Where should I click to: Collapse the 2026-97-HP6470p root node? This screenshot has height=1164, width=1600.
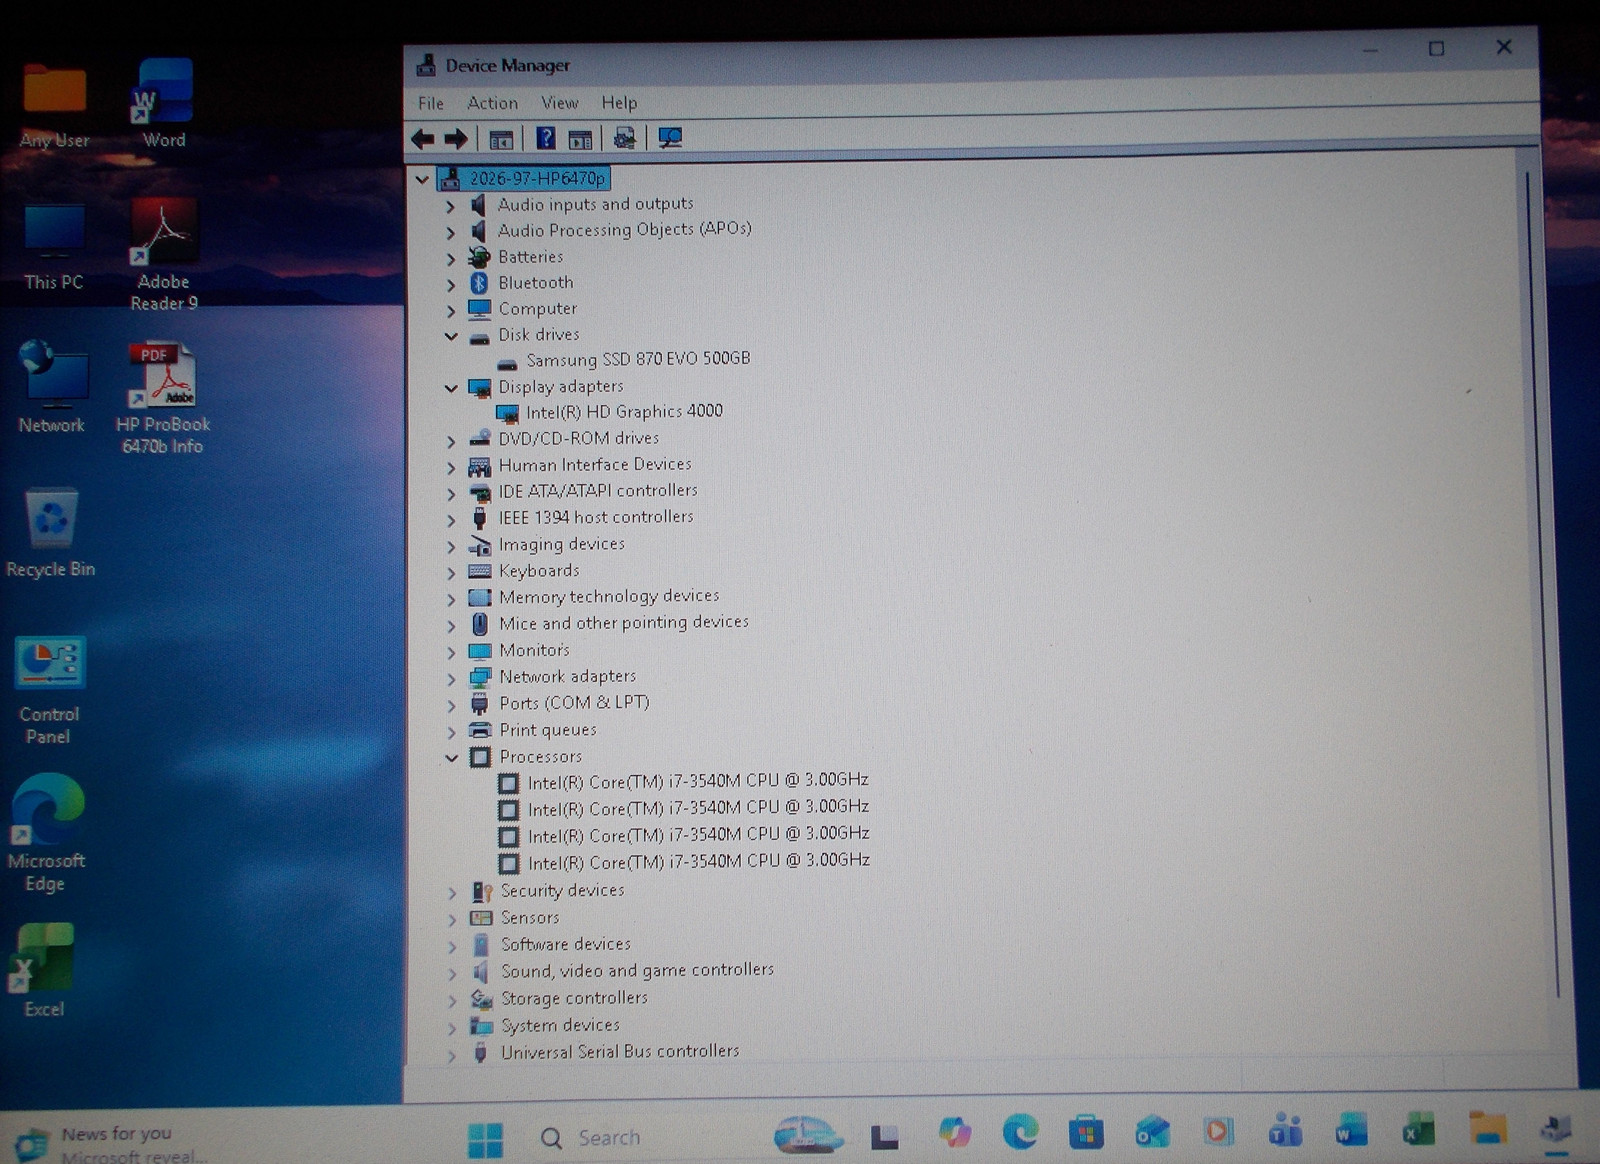tap(422, 179)
